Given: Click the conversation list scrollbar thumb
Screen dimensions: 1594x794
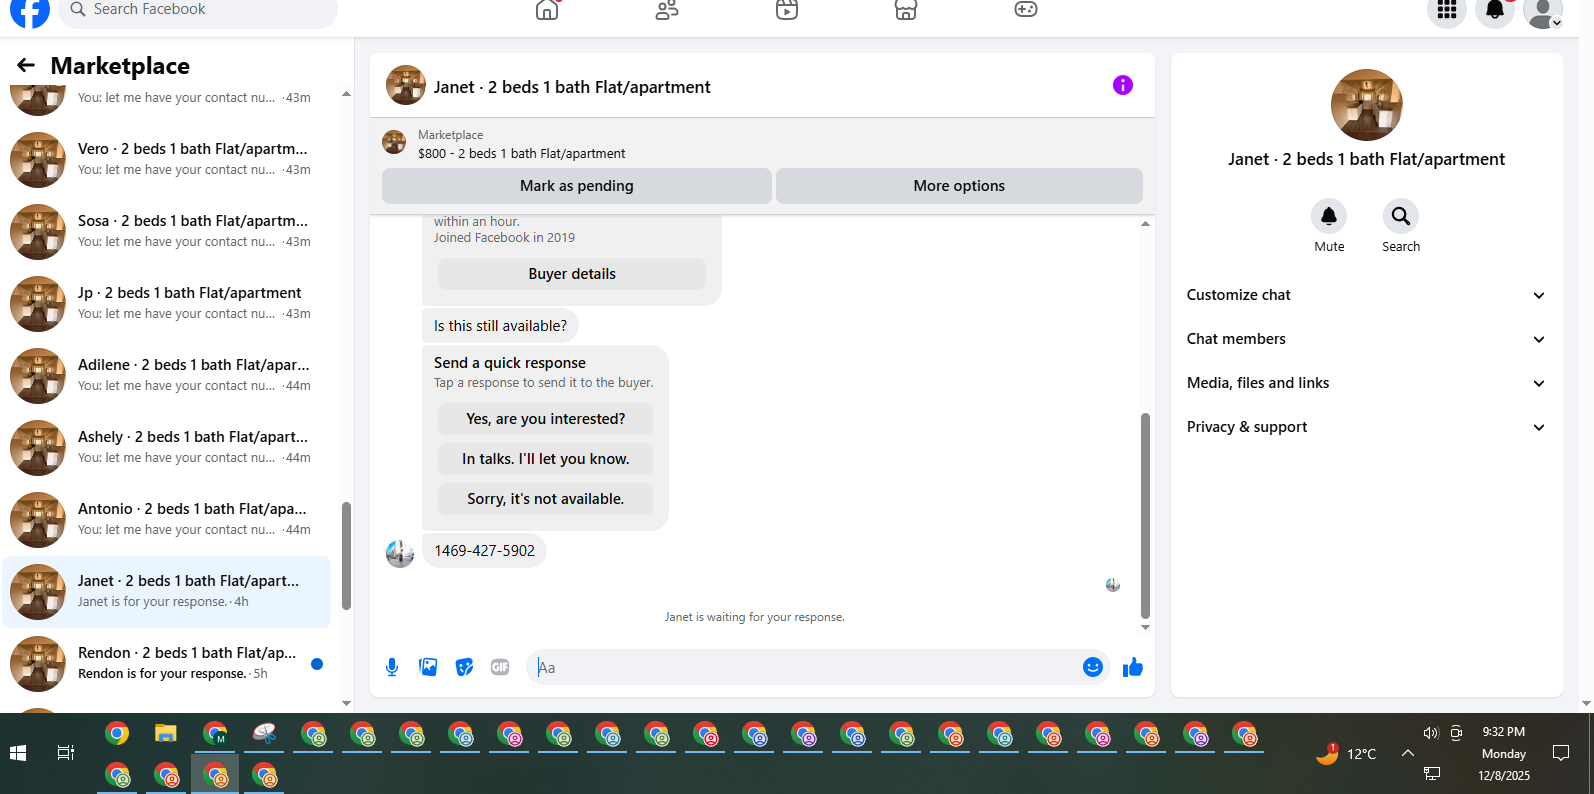Looking at the screenshot, I should (x=346, y=556).
